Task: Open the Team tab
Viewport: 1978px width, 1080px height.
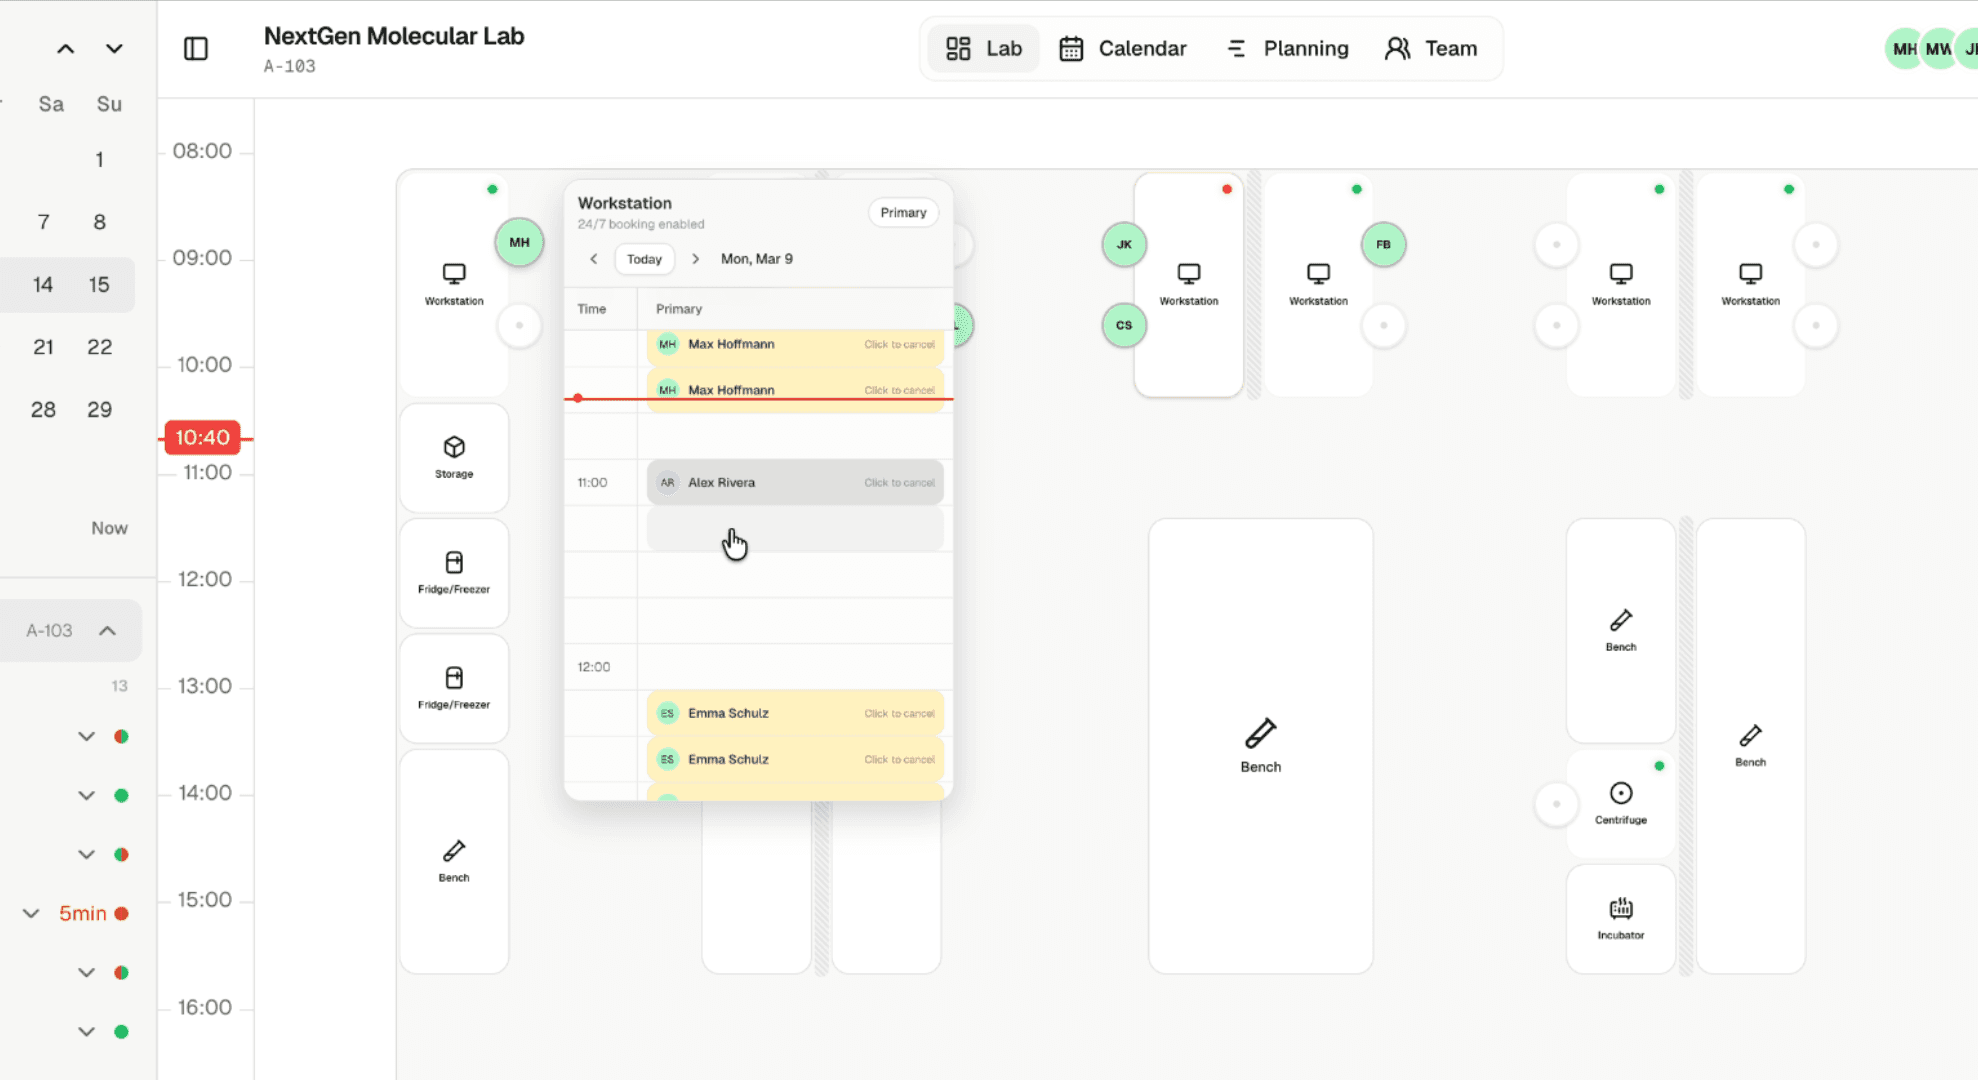Action: click(1431, 48)
